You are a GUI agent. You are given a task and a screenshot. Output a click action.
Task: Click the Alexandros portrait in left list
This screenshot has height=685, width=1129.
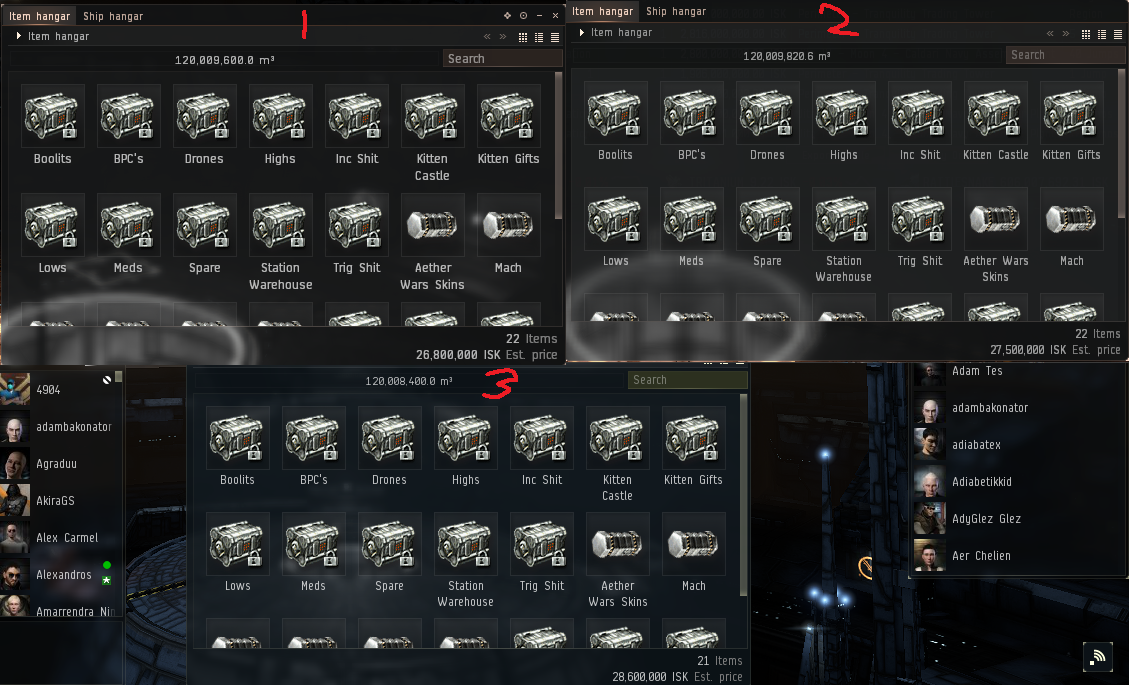(x=14, y=575)
